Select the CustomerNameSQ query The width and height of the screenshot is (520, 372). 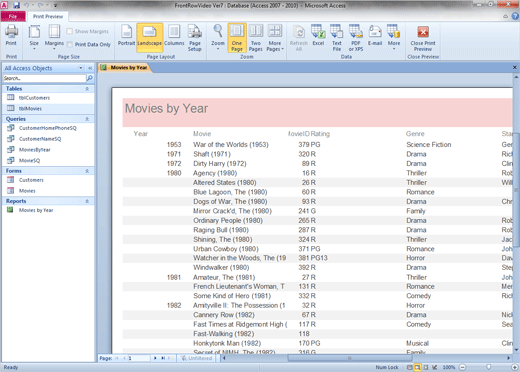[x=48, y=139]
